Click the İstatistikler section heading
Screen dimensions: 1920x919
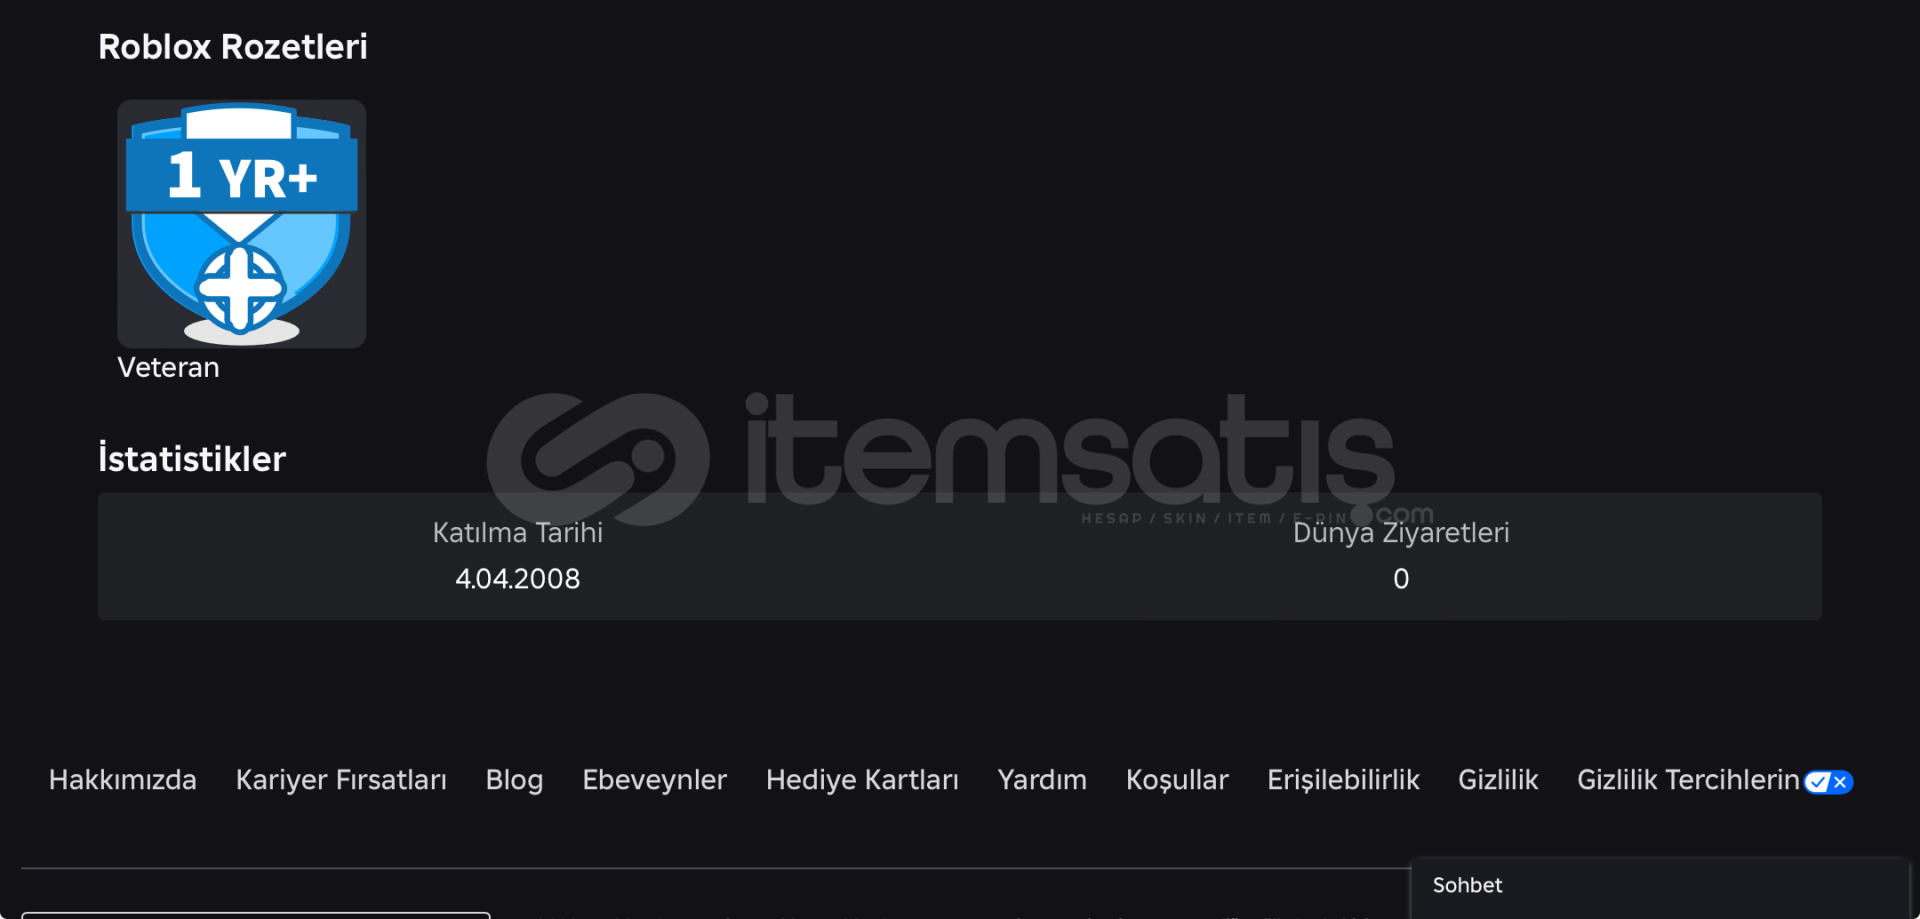pyautogui.click(x=192, y=458)
